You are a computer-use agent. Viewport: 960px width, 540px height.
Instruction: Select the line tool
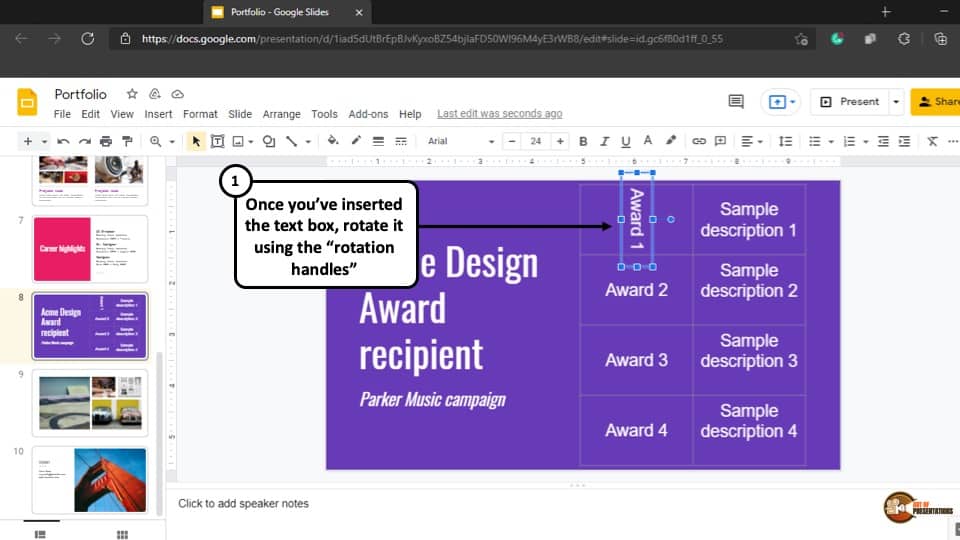291,141
